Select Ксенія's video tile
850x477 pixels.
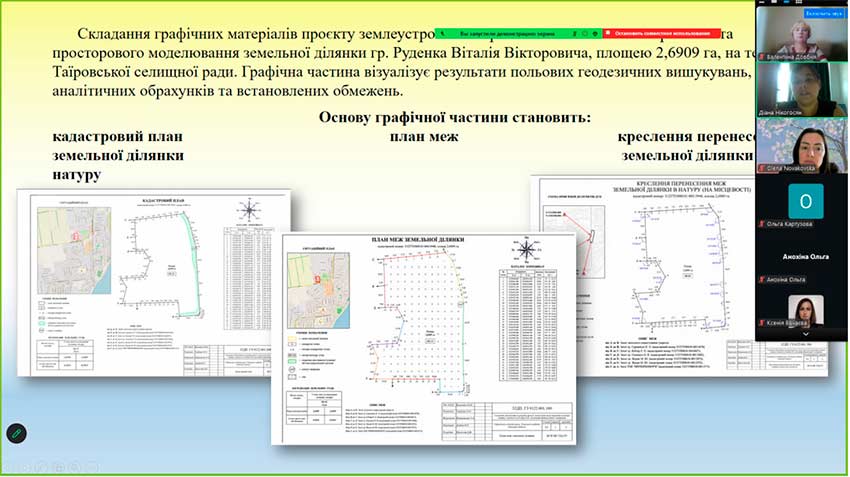(806, 311)
